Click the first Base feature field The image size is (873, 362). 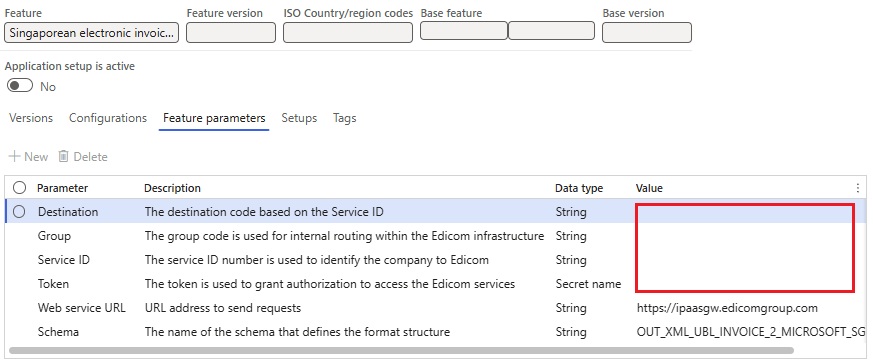[464, 31]
